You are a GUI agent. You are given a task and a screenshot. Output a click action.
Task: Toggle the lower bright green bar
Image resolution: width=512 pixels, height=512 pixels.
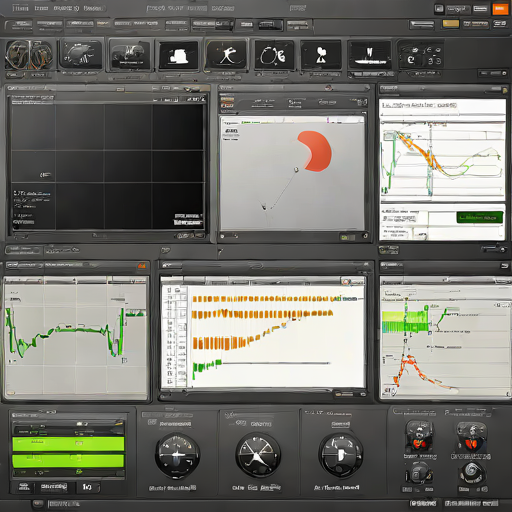(68, 461)
